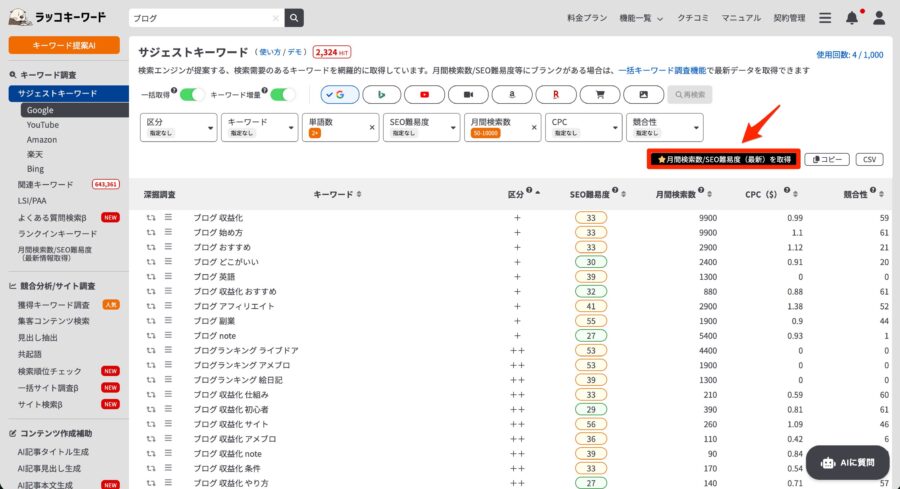Click the search magnifier button in header
The height and width of the screenshot is (489, 900).
[294, 18]
